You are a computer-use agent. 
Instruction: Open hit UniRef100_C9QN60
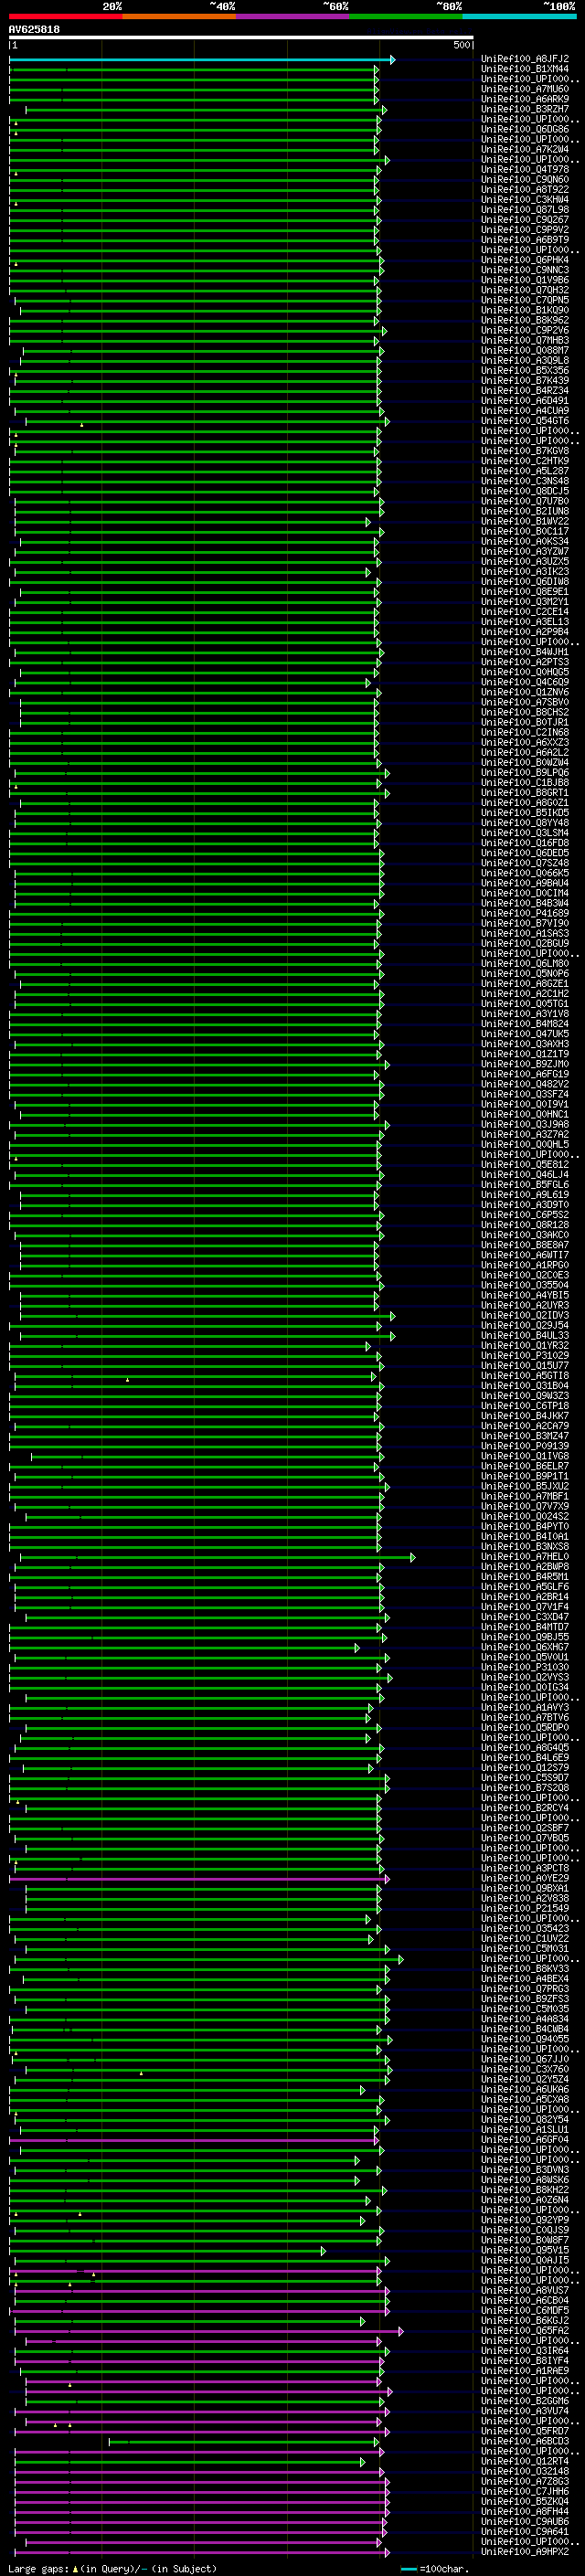(525, 179)
